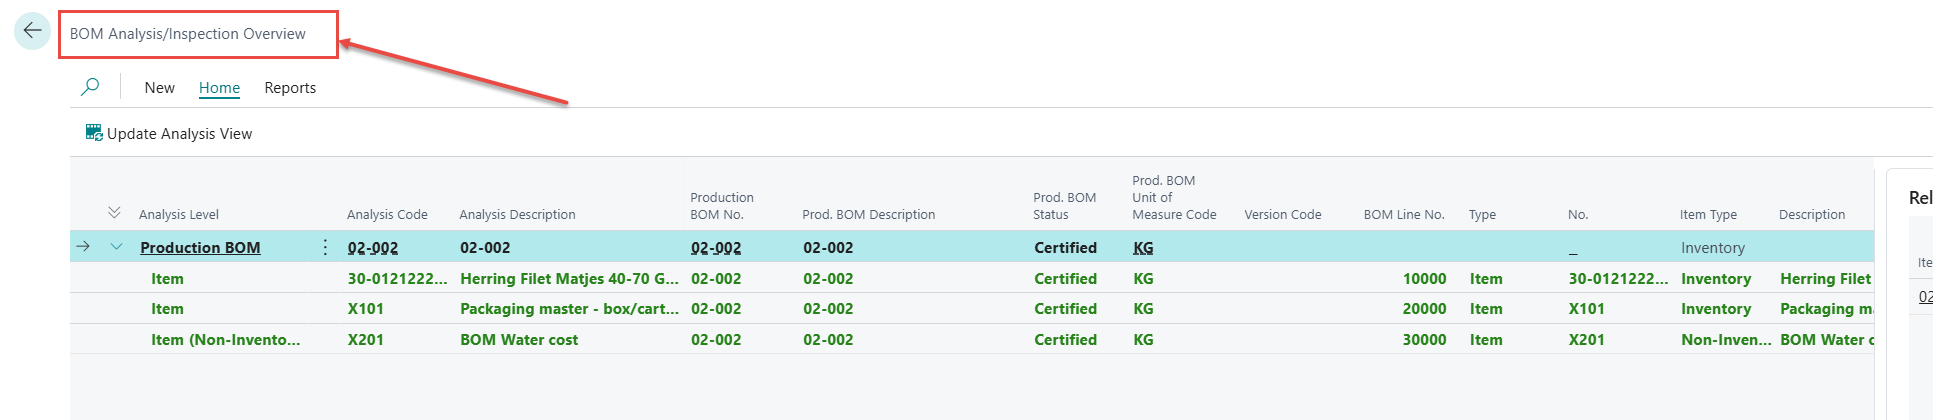Image resolution: width=1933 pixels, height=420 pixels.
Task: Select the X201 BOM Water cost row
Action: (x=518, y=340)
